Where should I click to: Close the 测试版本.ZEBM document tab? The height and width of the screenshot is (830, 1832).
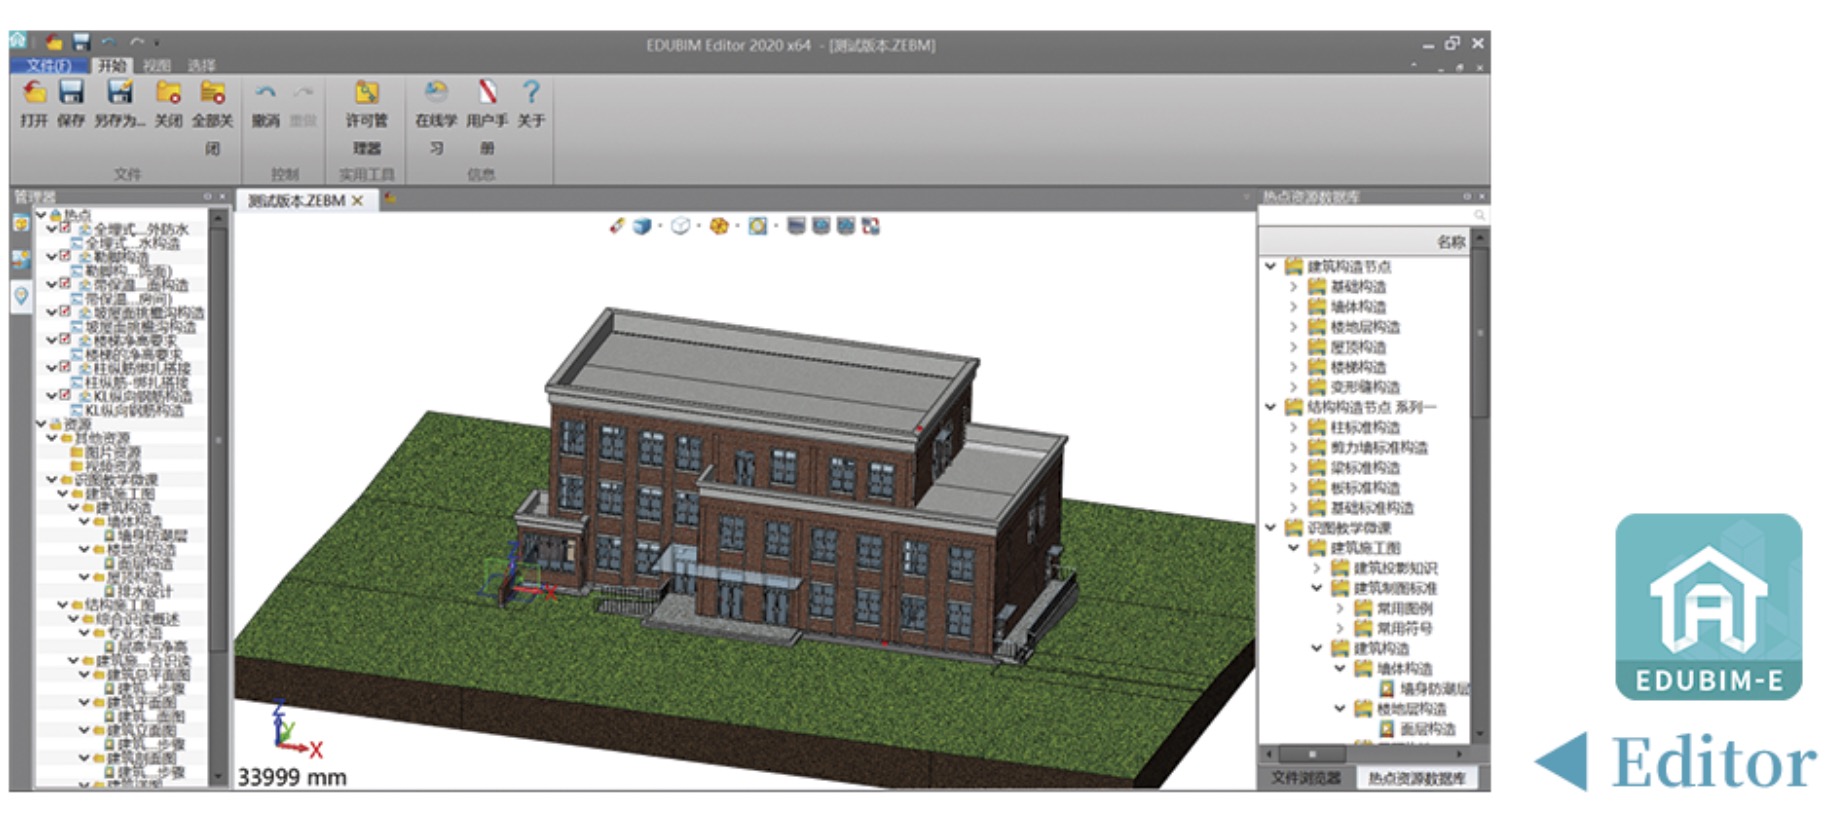(357, 200)
